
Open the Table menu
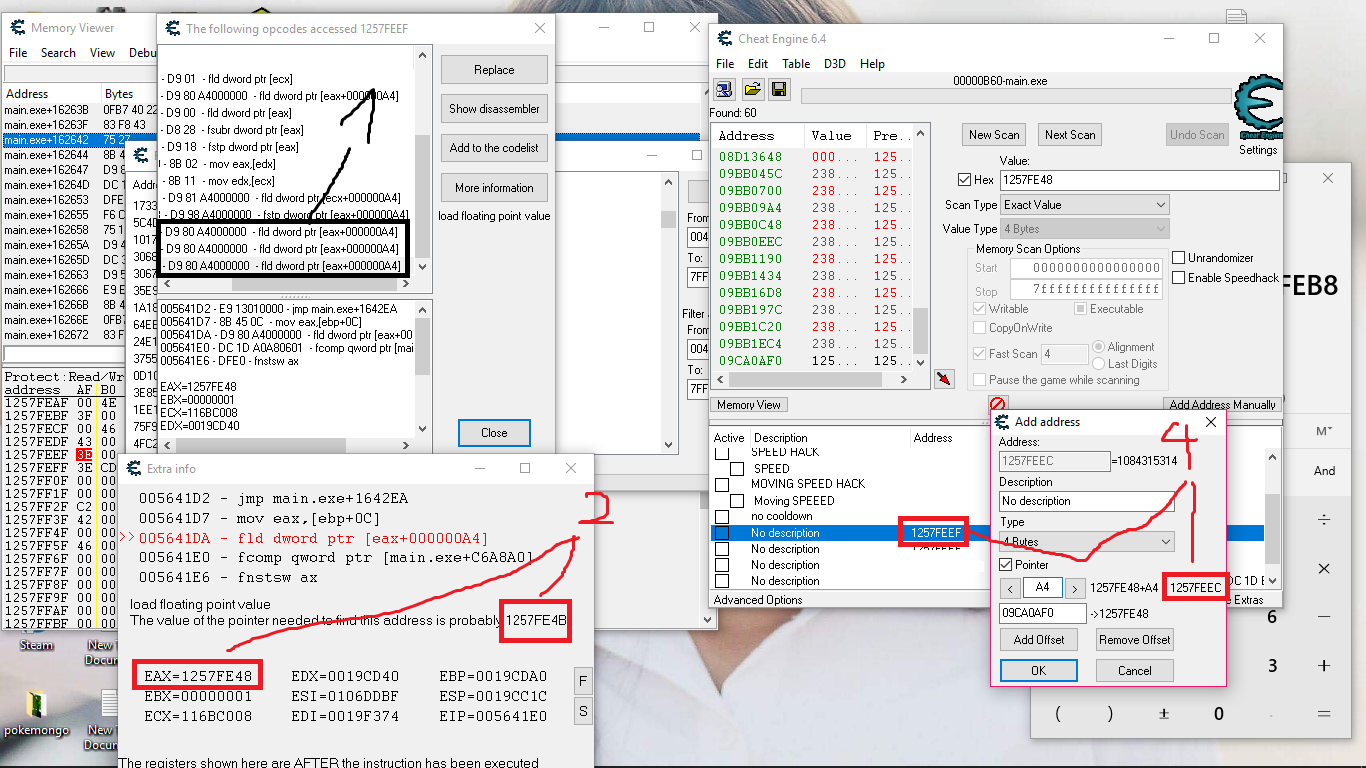tap(796, 64)
